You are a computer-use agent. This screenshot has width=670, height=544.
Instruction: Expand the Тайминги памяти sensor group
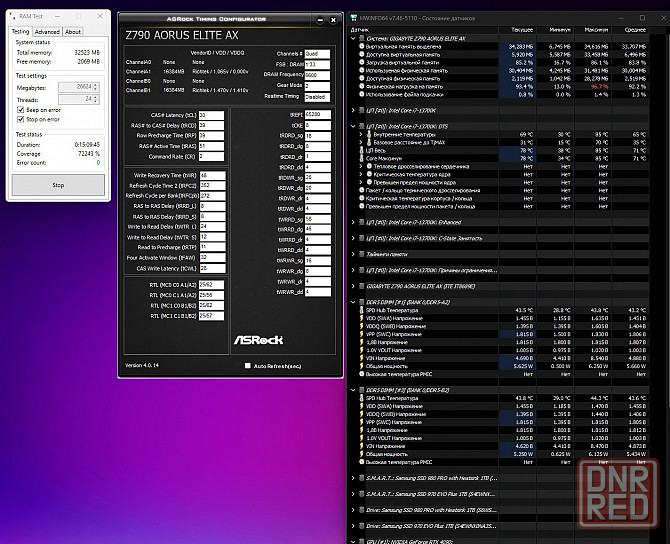pos(355,254)
